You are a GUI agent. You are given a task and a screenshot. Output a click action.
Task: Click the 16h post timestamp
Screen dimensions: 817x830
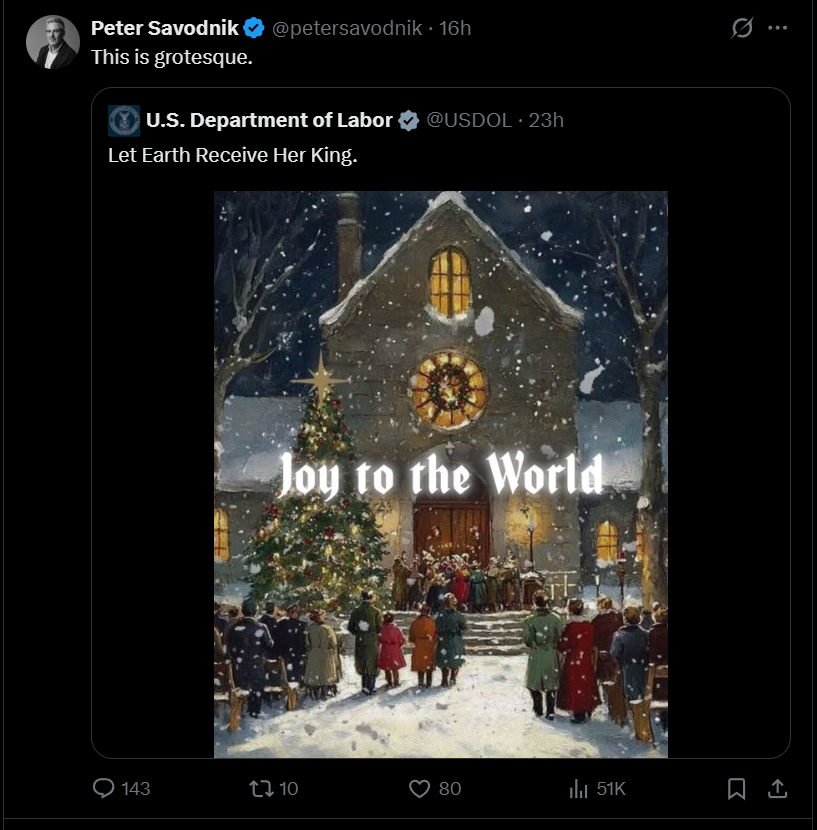455,28
